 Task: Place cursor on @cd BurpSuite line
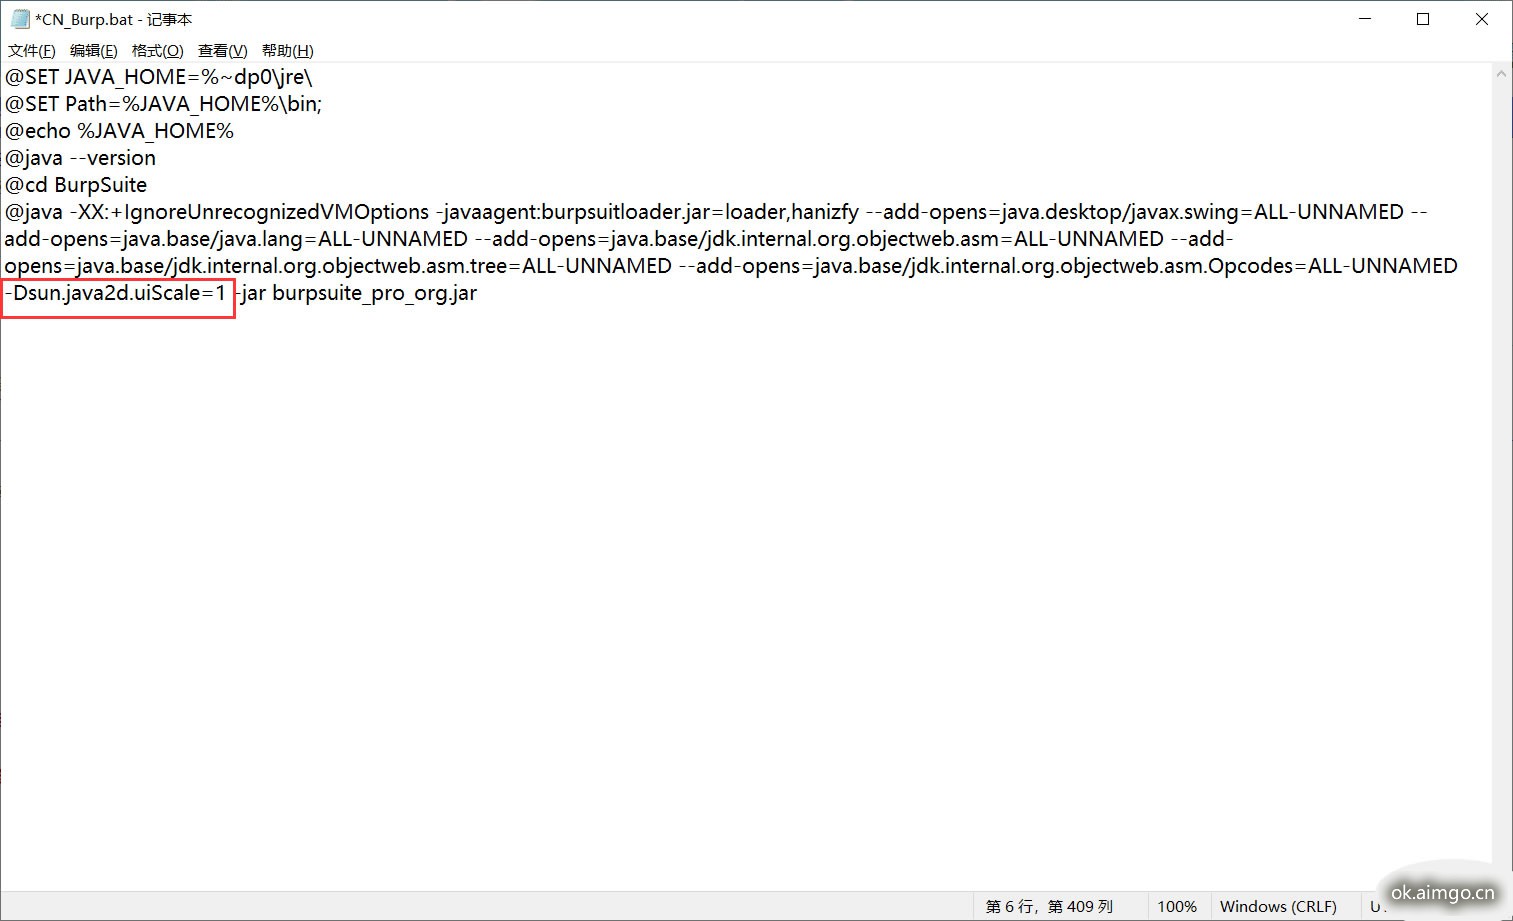click(75, 185)
